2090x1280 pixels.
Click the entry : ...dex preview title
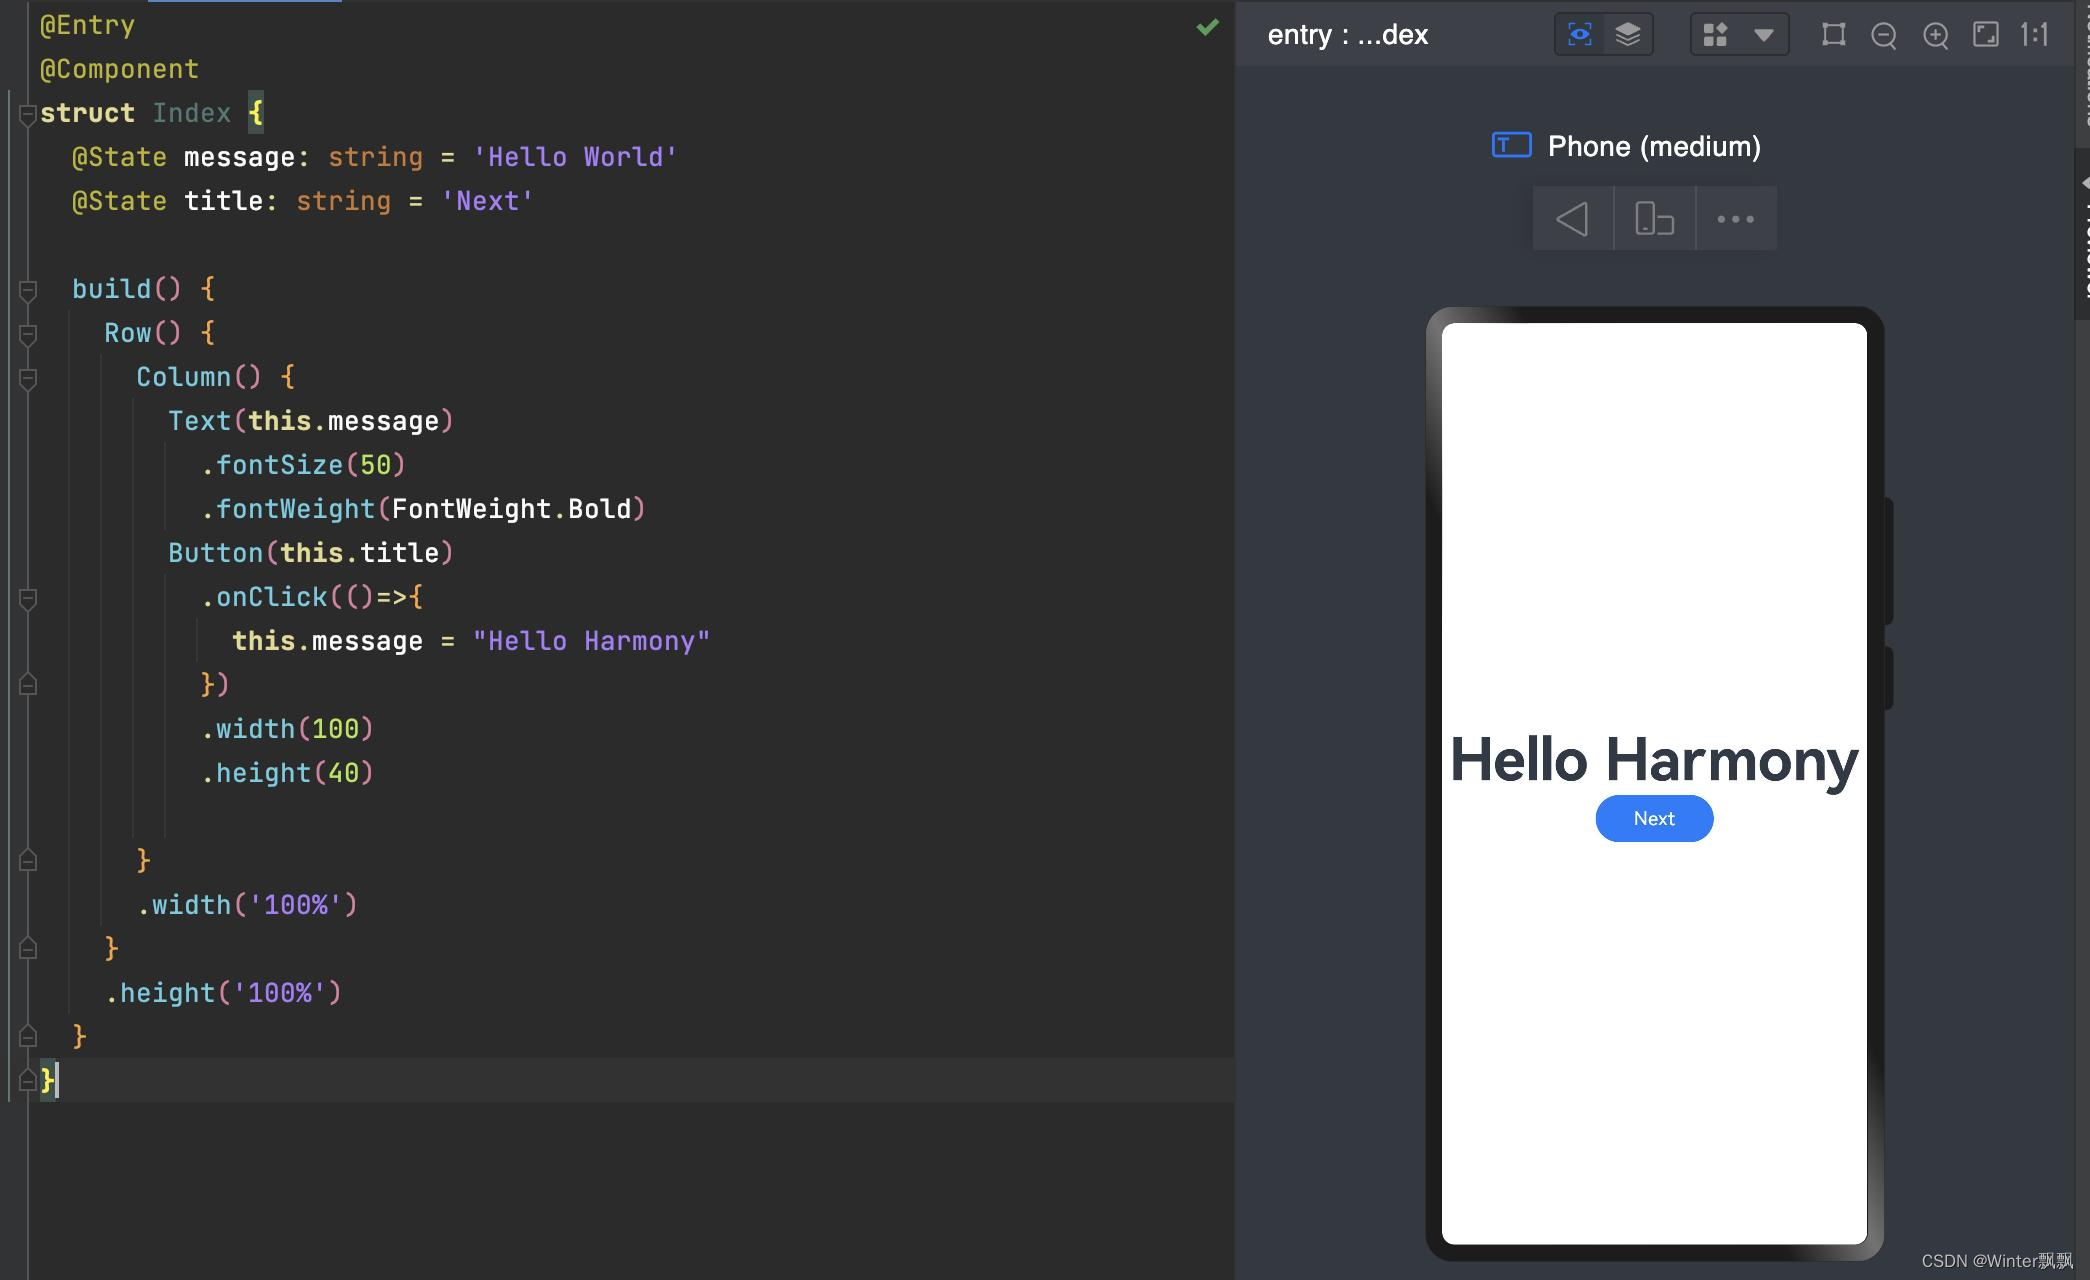click(x=1347, y=35)
